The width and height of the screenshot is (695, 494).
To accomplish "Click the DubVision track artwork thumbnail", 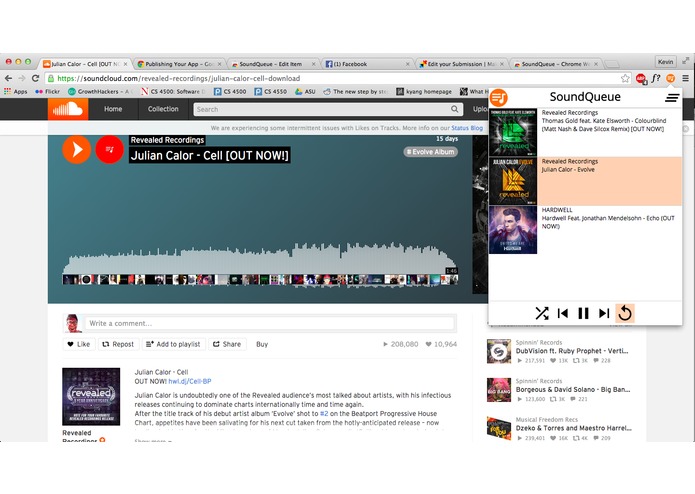I will [x=499, y=351].
